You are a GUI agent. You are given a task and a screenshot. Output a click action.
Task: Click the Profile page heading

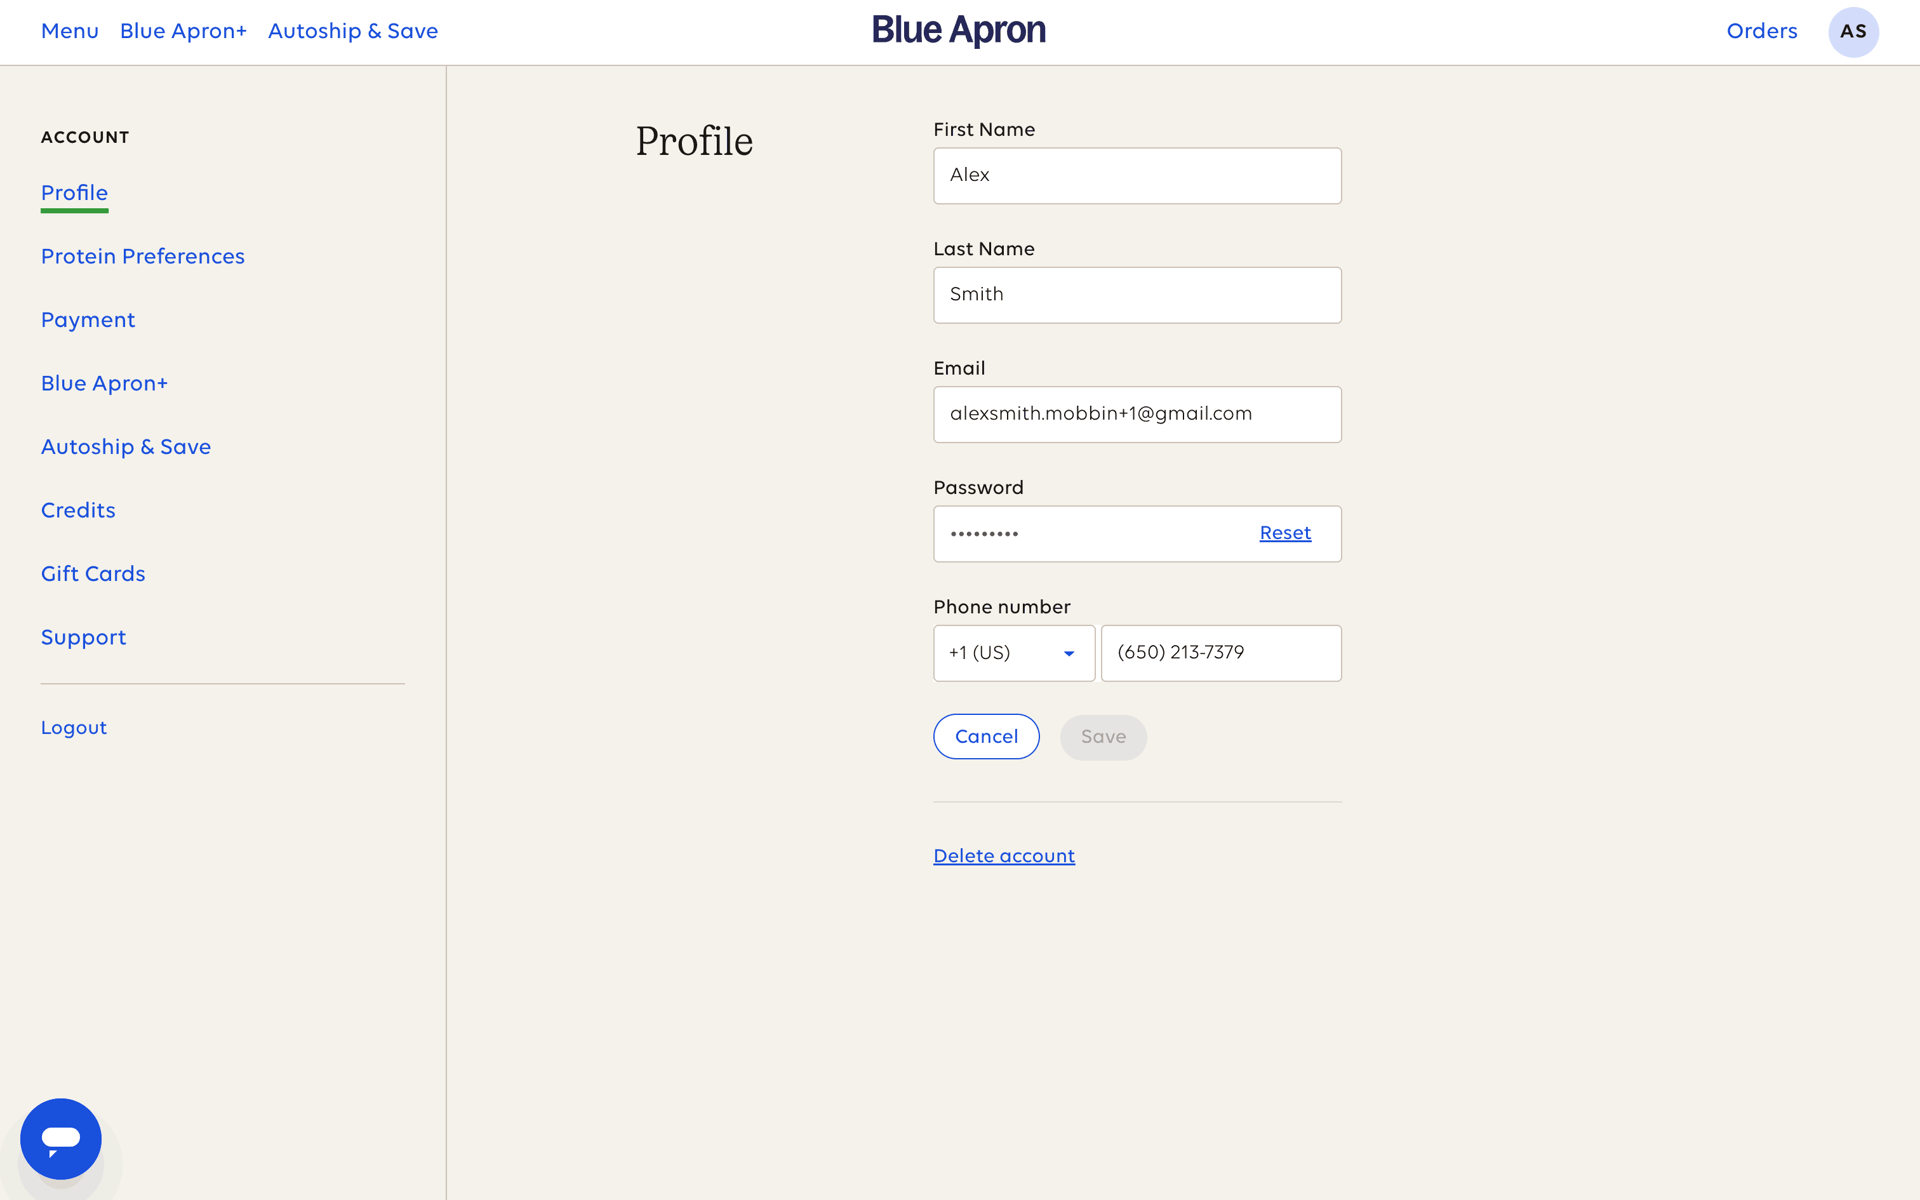coord(694,141)
